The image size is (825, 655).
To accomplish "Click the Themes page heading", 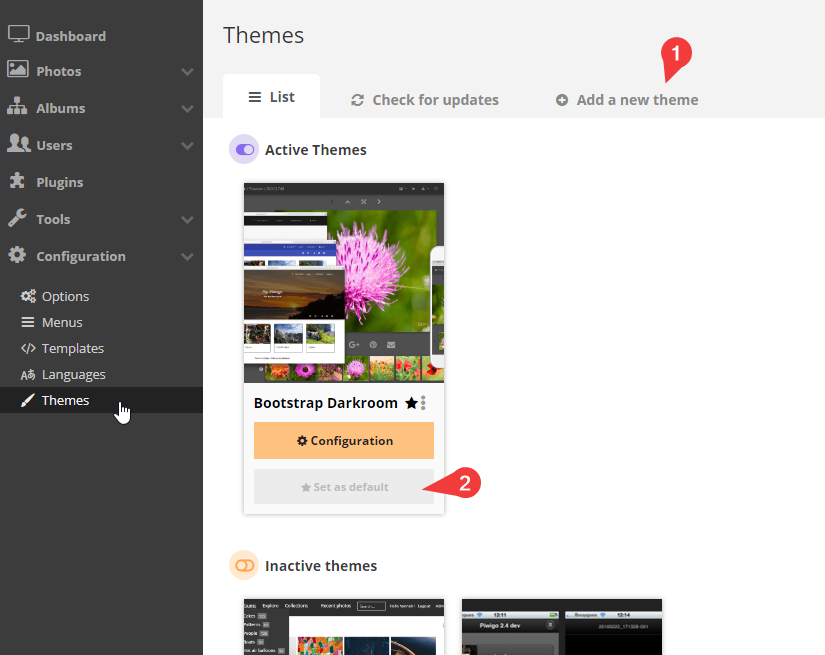I will coord(264,35).
